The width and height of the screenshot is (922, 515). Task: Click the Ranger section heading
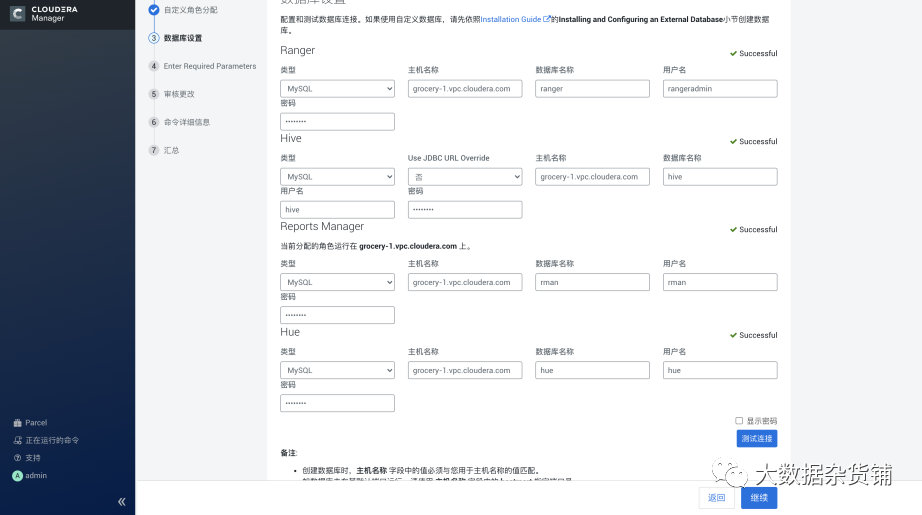tap(298, 51)
